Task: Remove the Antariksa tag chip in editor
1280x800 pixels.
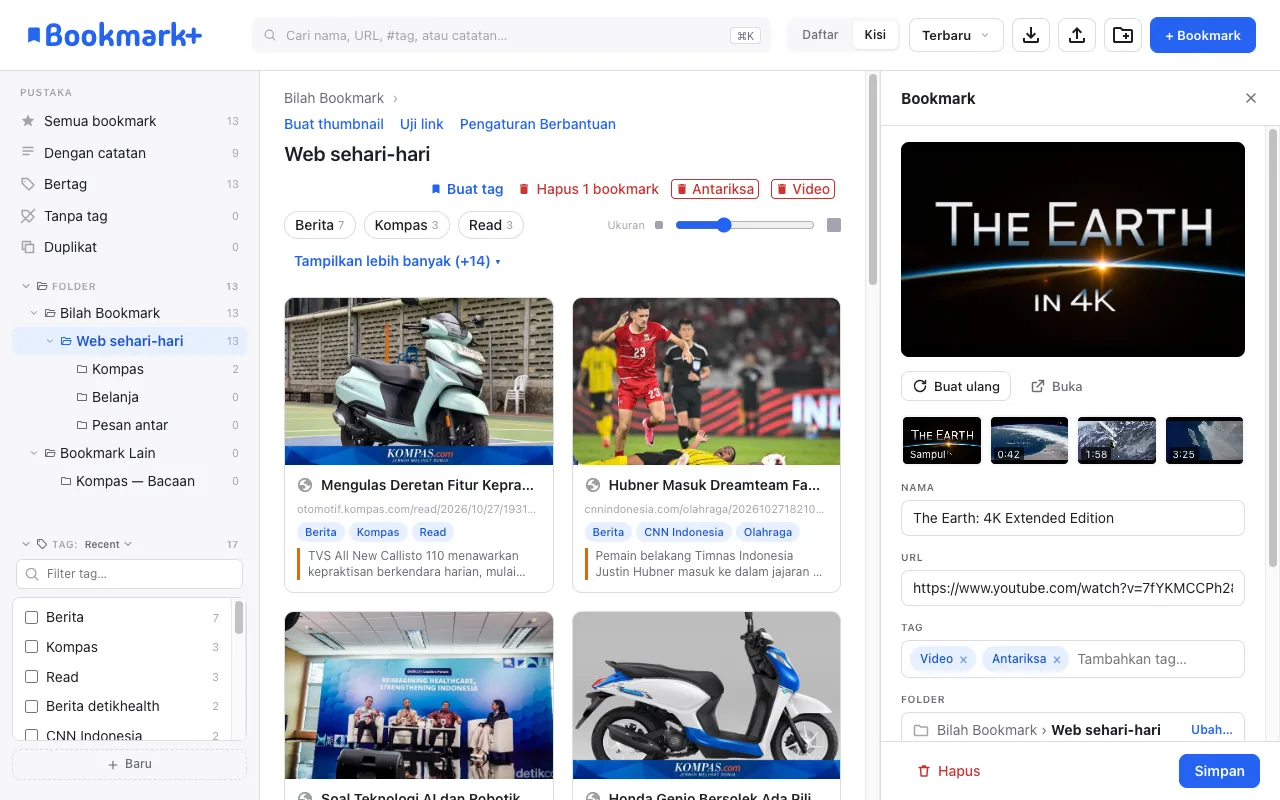Action: tap(1056, 659)
